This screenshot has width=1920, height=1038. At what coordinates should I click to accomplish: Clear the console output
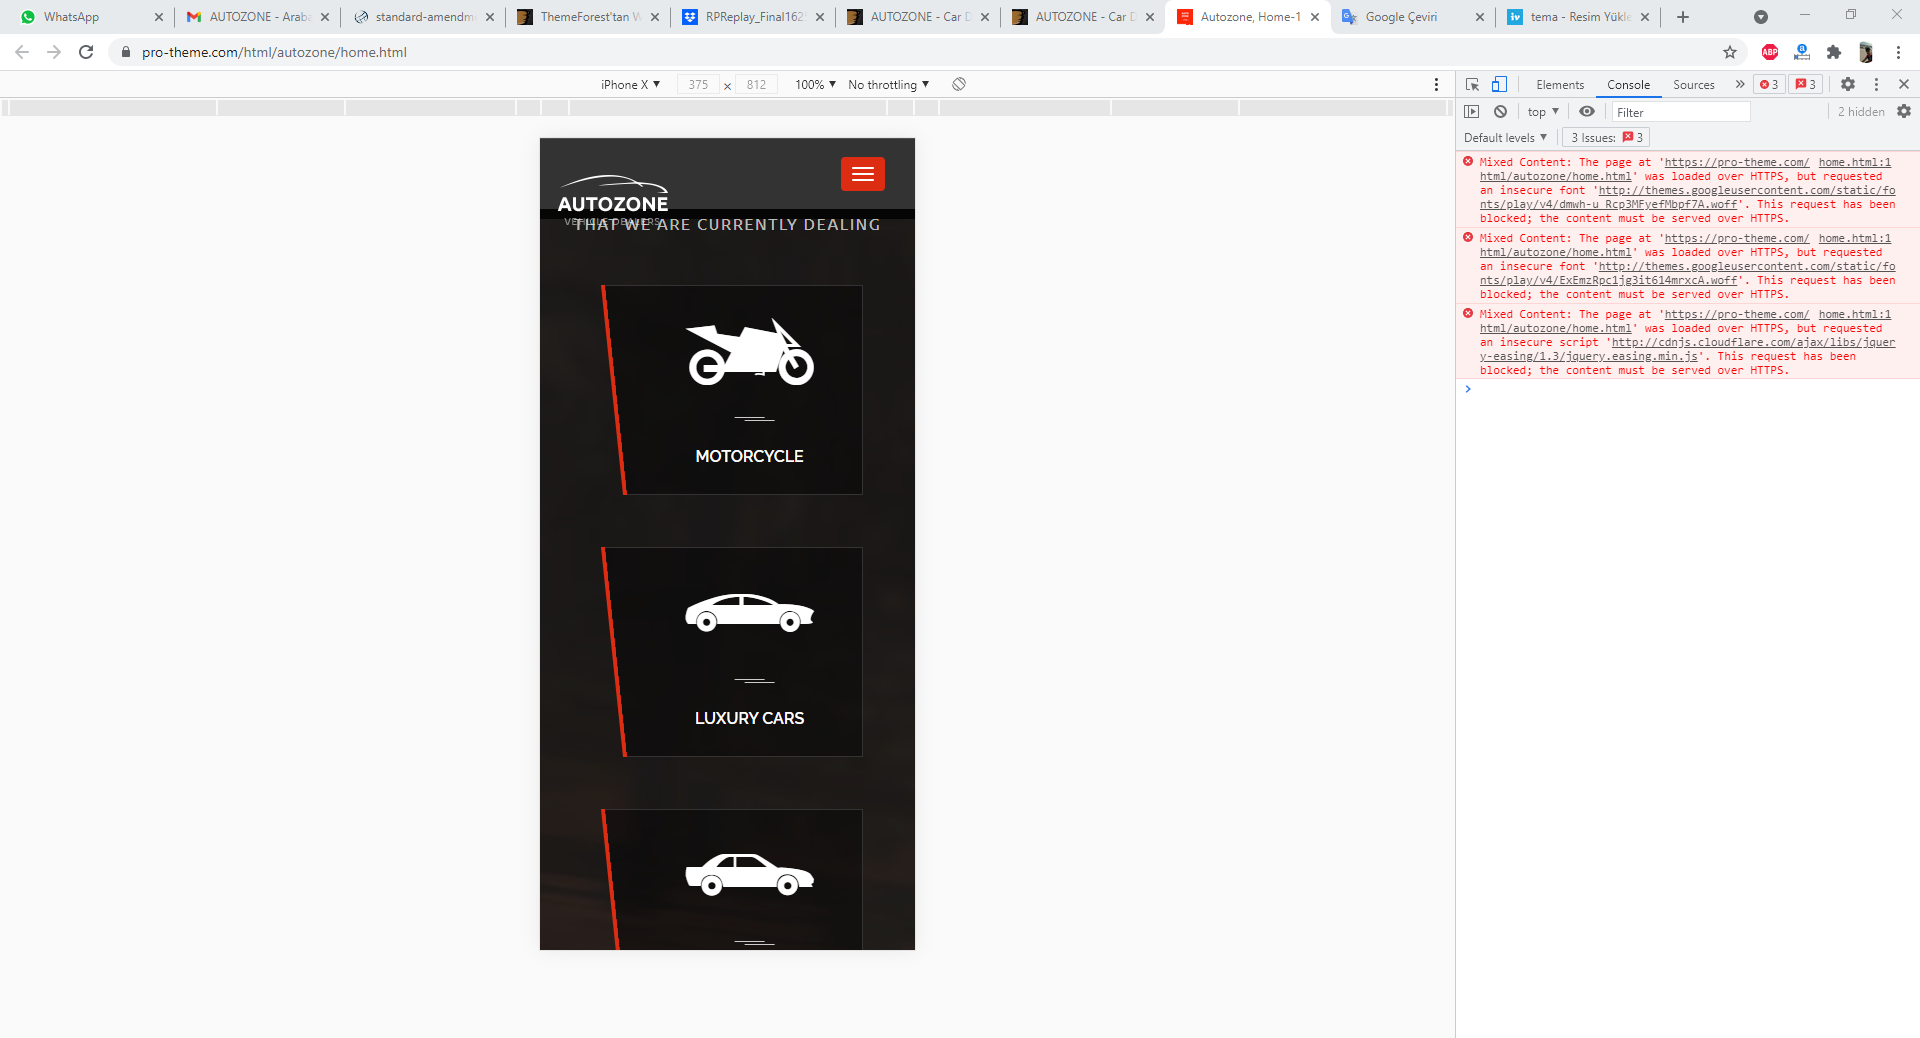click(x=1500, y=112)
